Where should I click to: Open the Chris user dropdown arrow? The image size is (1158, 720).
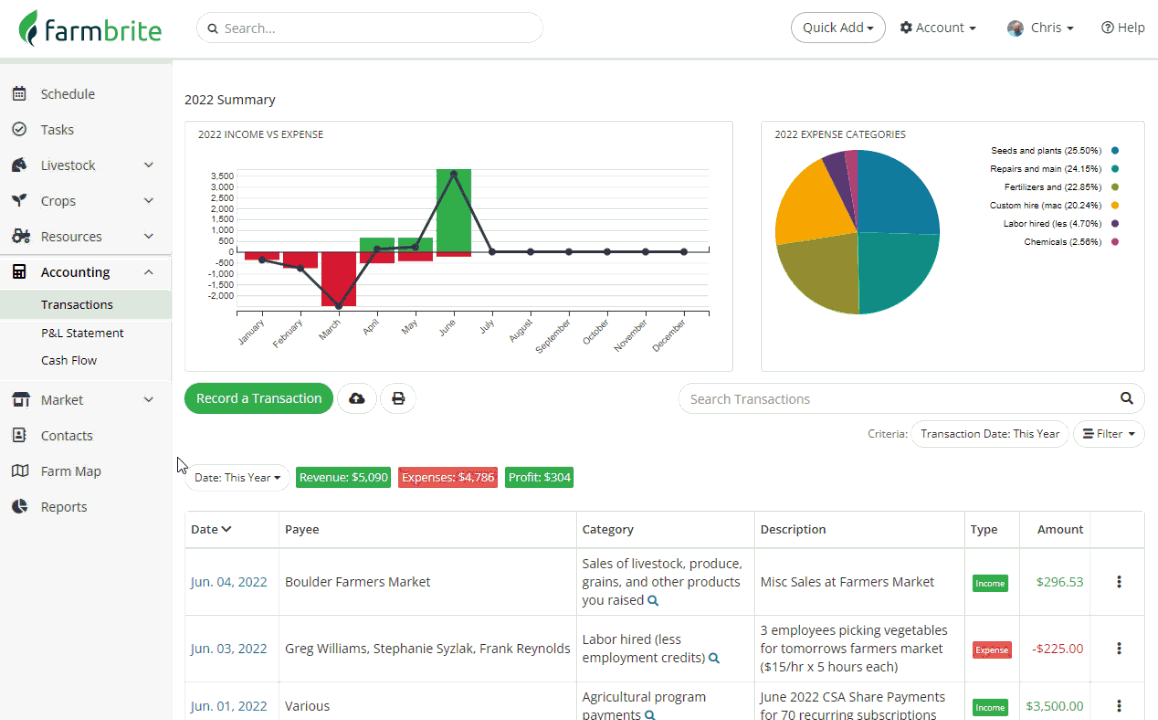click(x=1070, y=29)
